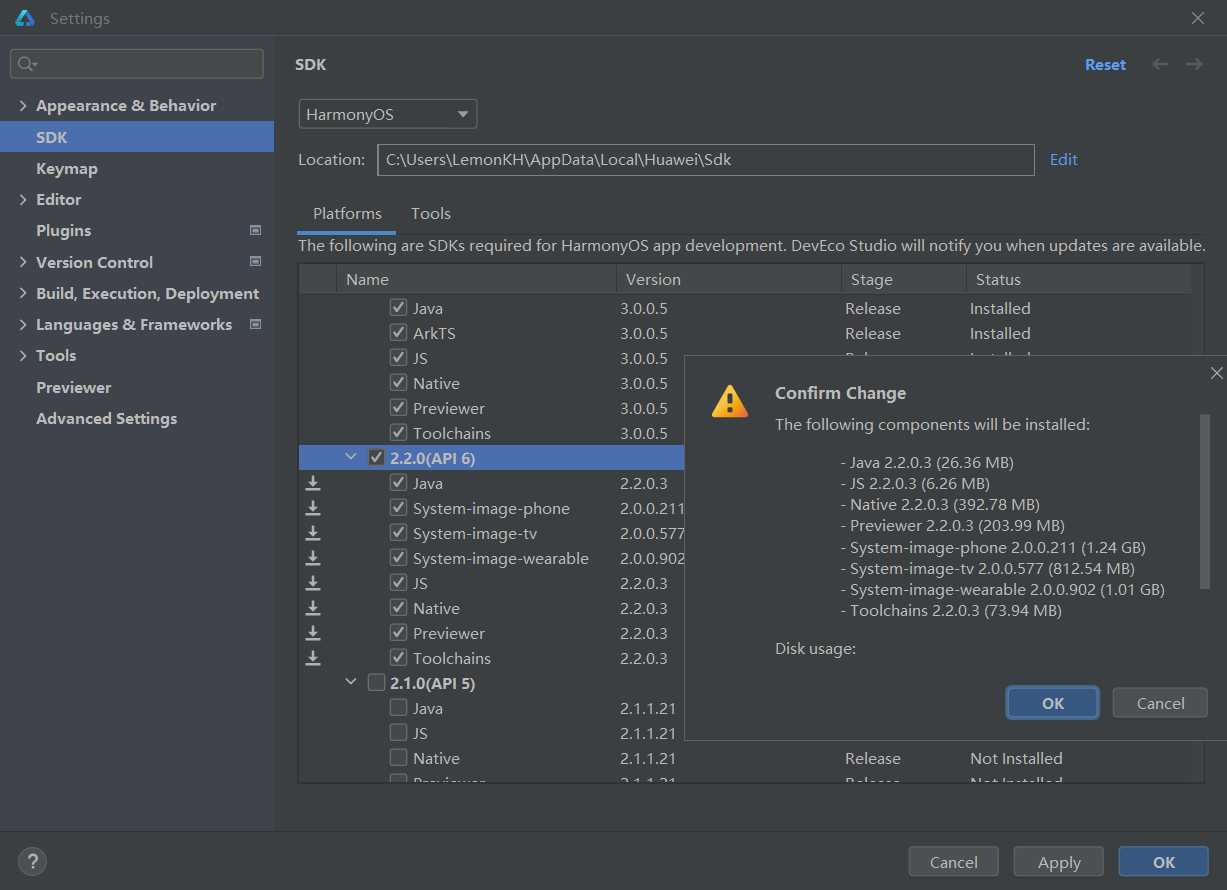The image size is (1227, 890).
Task: Uncheck System-image-phone checkbox
Action: point(398,508)
